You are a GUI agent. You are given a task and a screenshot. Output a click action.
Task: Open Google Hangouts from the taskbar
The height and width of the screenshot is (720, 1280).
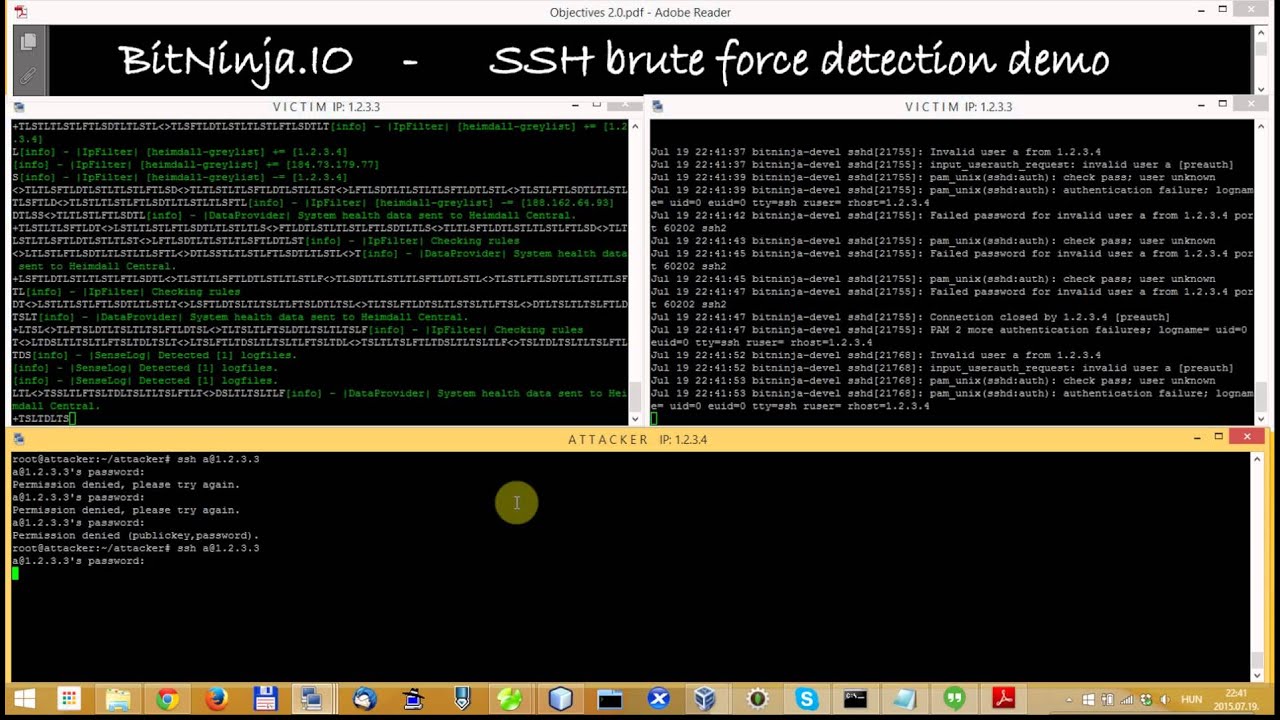click(x=955, y=699)
